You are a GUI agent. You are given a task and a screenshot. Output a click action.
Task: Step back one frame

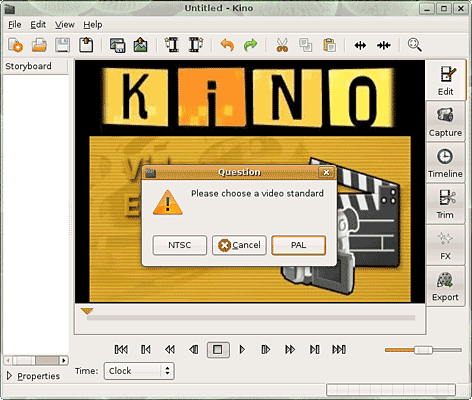coord(194,349)
